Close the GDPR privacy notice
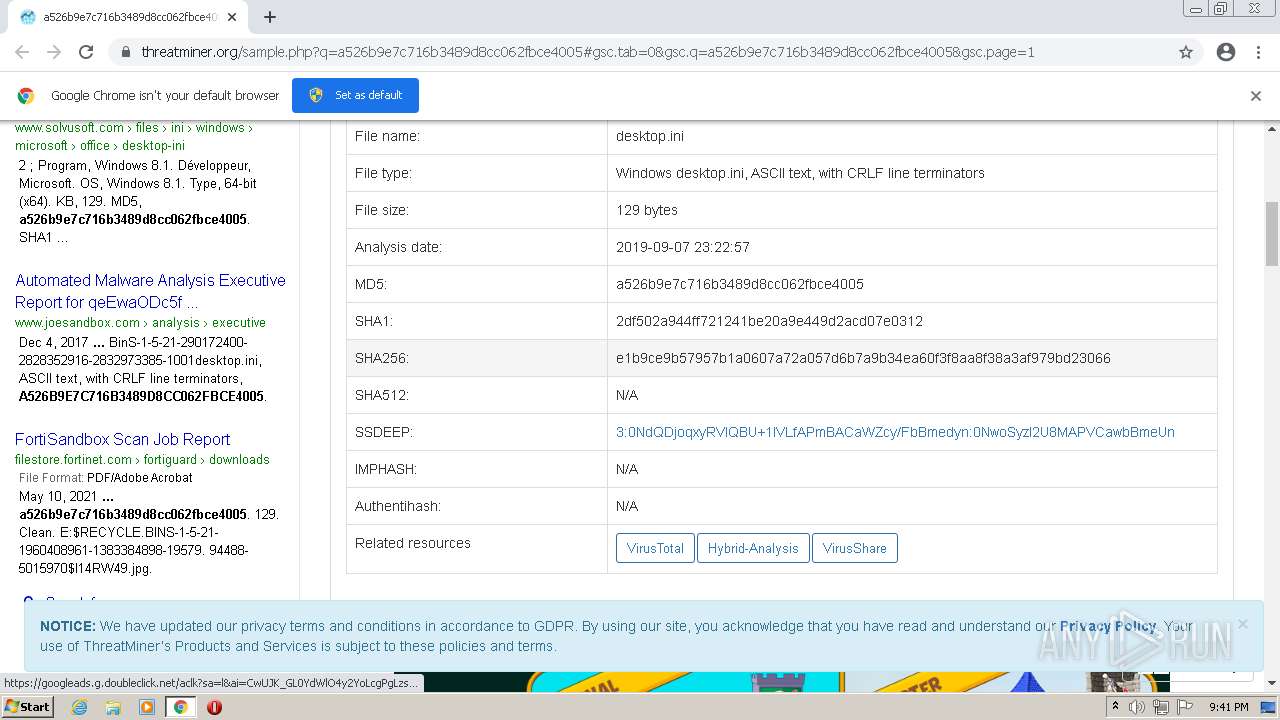 tap(1242, 624)
